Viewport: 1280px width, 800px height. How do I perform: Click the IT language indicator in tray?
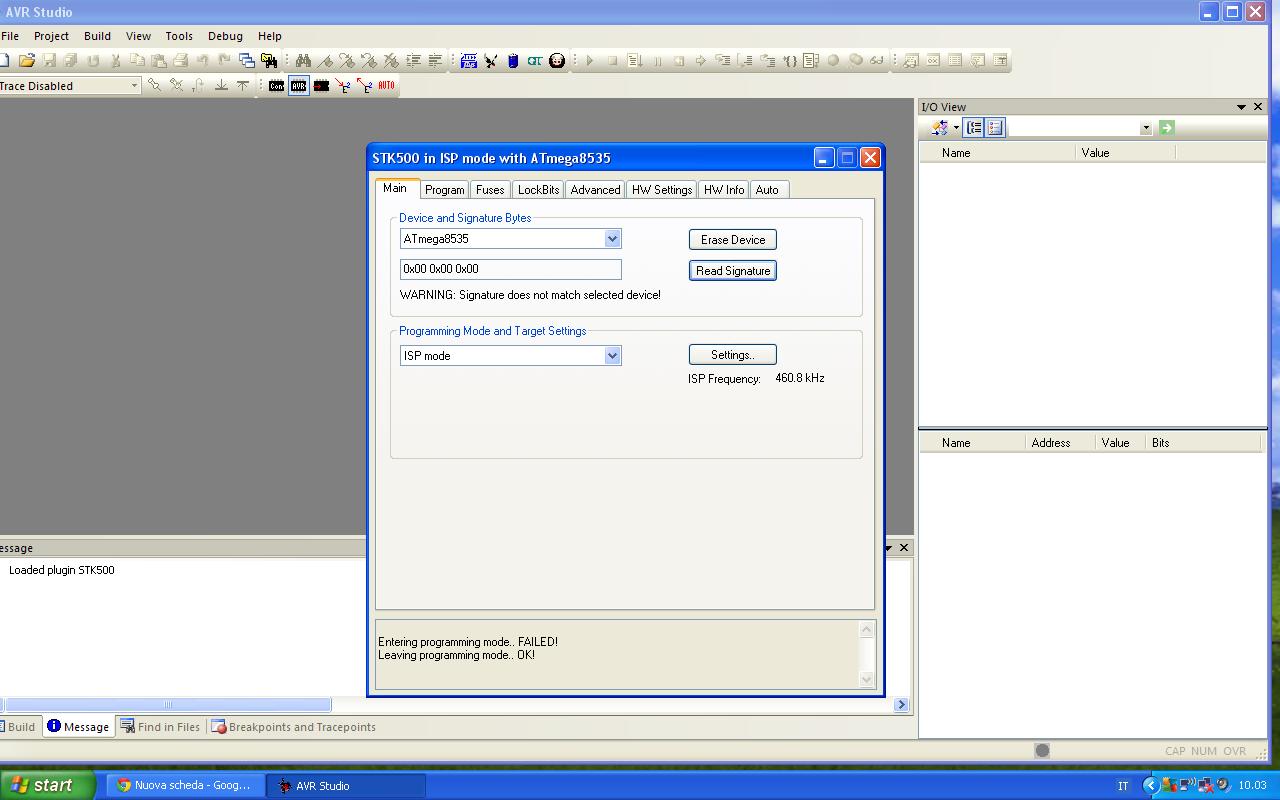tap(1123, 786)
